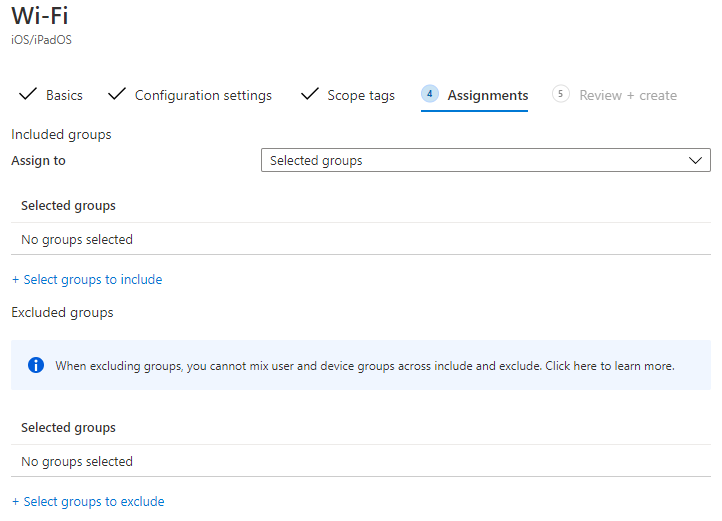Jump to Review + create tab
Image resolution: width=722 pixels, height=521 pixels.
point(628,95)
